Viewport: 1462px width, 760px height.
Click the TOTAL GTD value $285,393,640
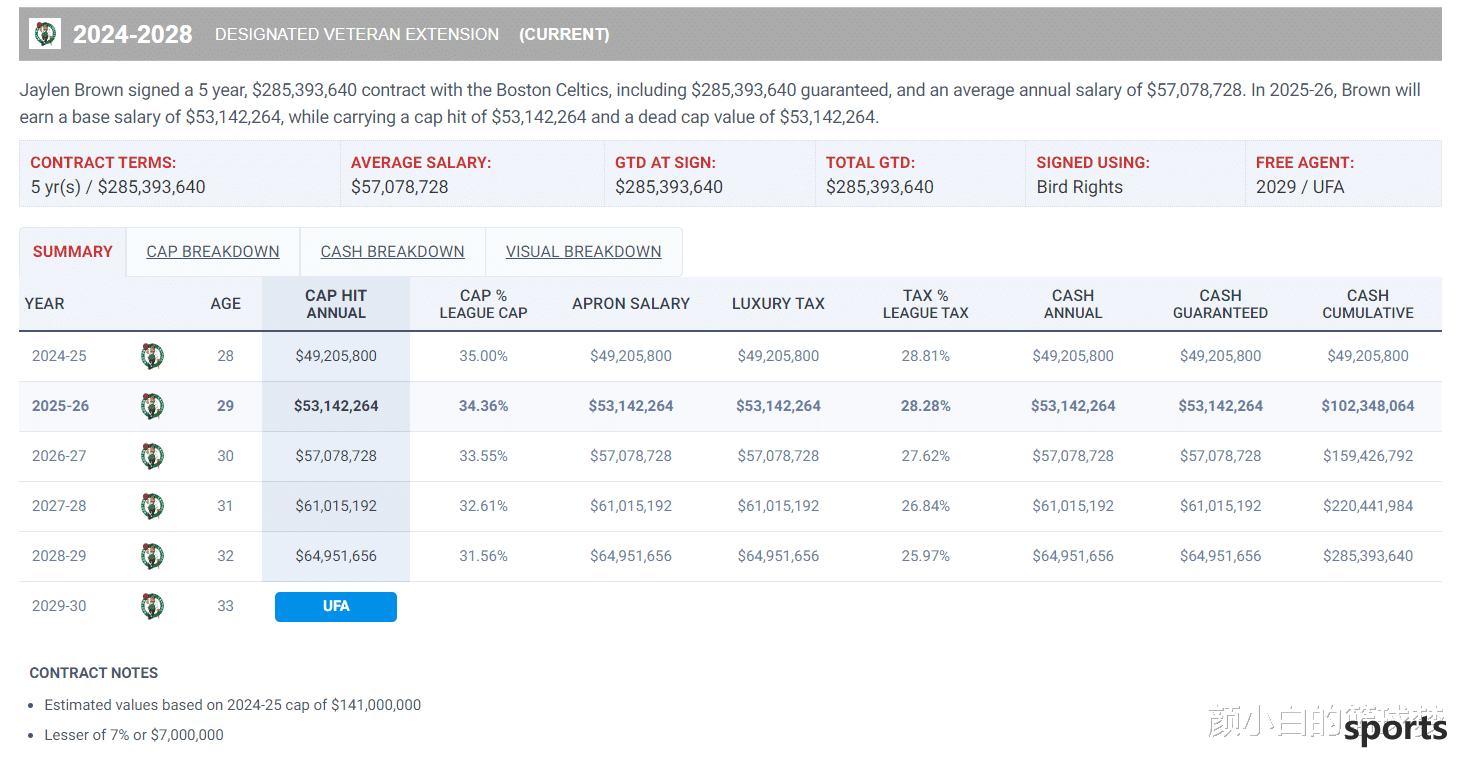[x=880, y=187]
